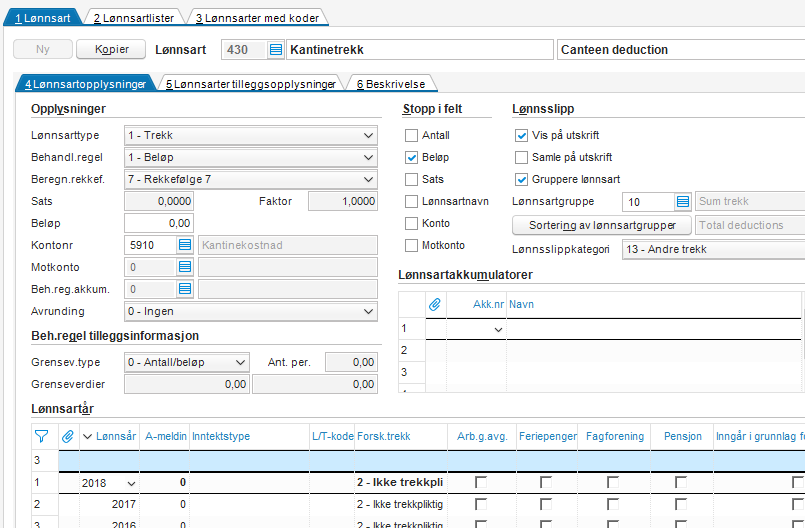Image resolution: width=805 pixels, height=528 pixels.
Task: Open lookup icon for Motkonto field
Action: pos(185,267)
